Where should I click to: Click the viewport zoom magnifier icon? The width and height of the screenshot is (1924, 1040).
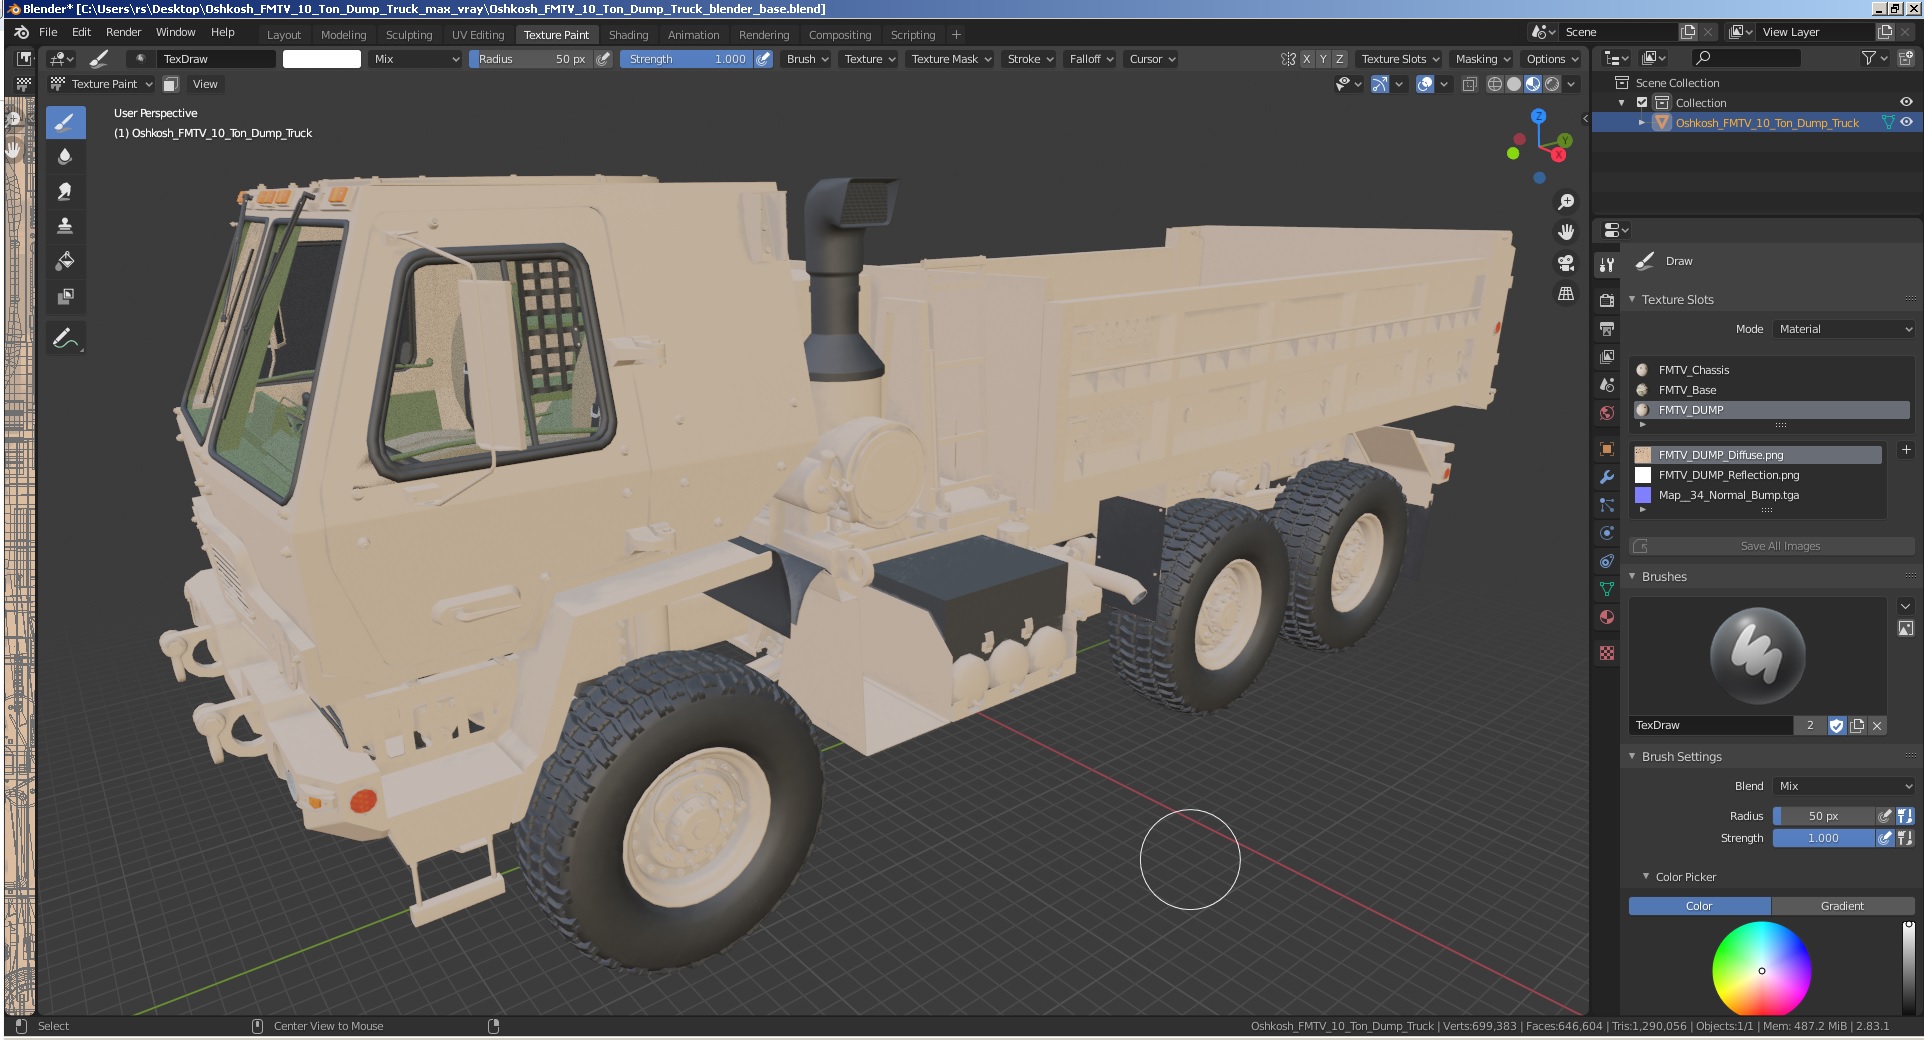click(x=1566, y=202)
